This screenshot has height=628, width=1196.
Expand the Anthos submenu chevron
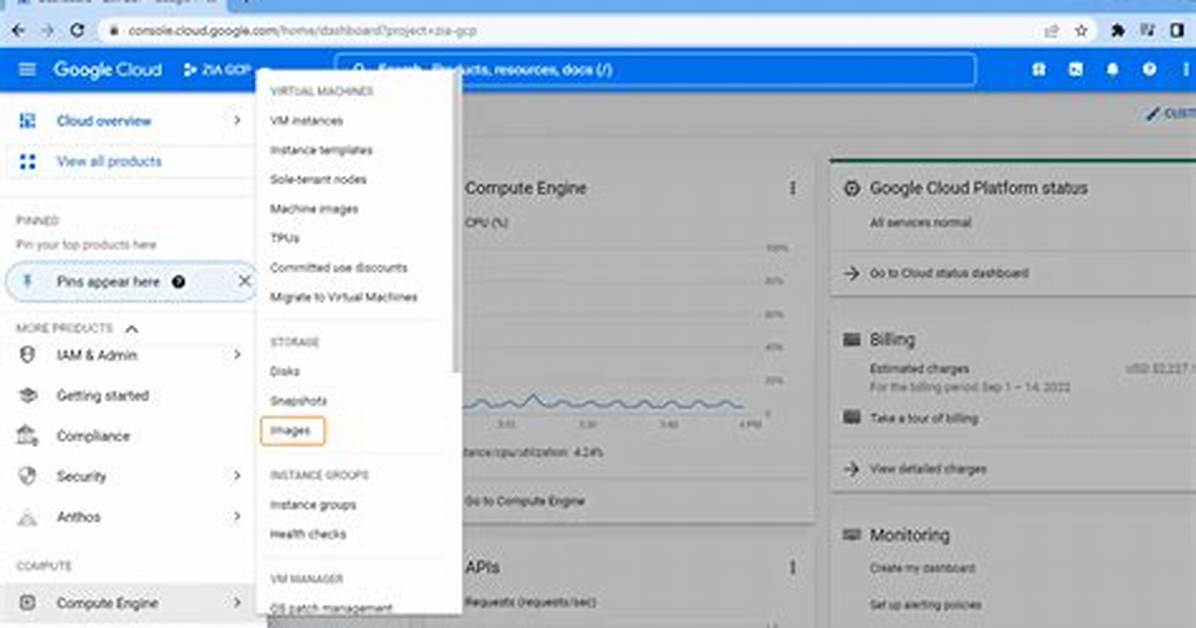click(x=237, y=517)
